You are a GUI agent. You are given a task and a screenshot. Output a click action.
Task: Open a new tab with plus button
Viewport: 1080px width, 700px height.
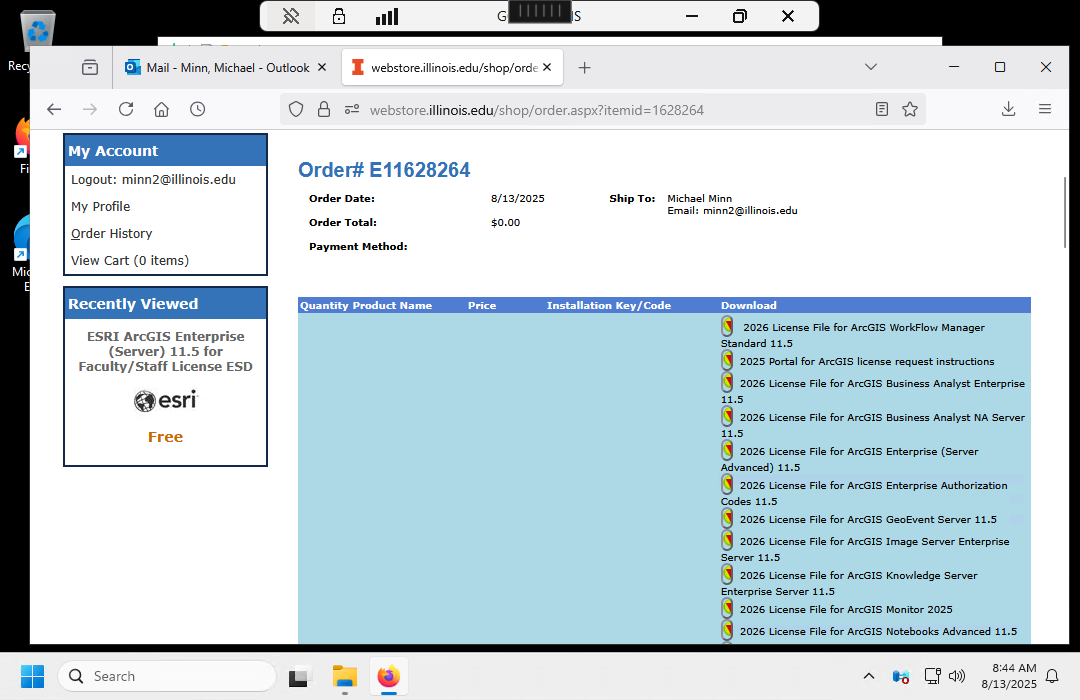pyautogui.click(x=585, y=68)
